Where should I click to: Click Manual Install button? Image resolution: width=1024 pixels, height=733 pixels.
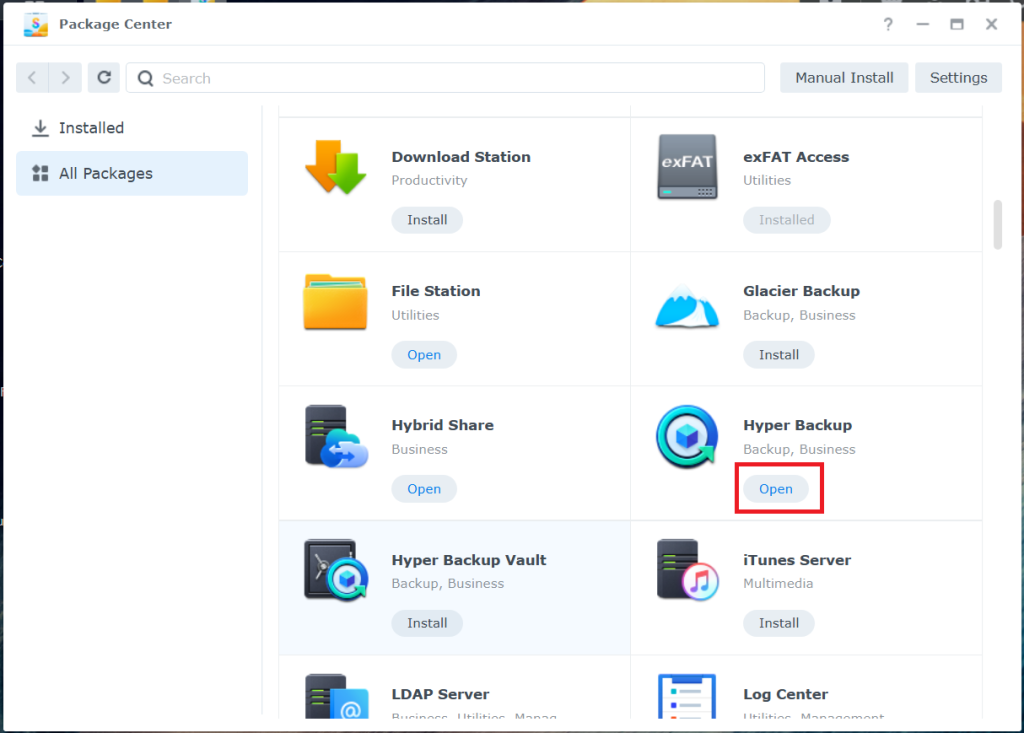point(844,78)
